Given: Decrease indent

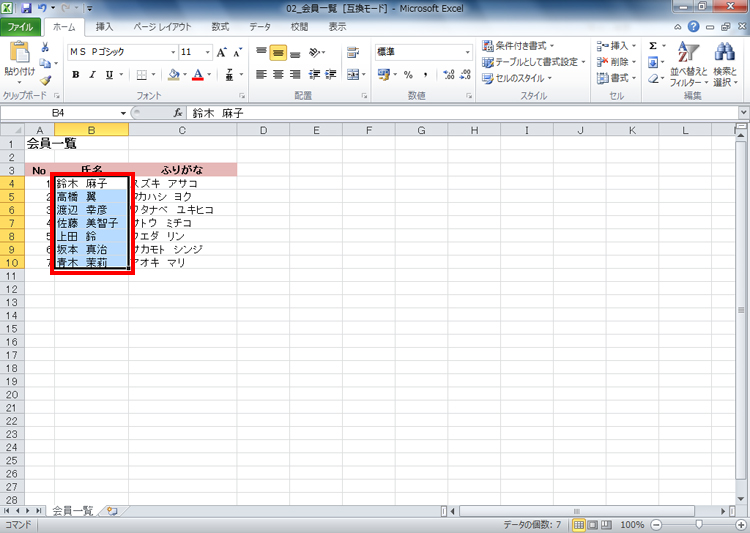Looking at the screenshot, I should click(314, 75).
